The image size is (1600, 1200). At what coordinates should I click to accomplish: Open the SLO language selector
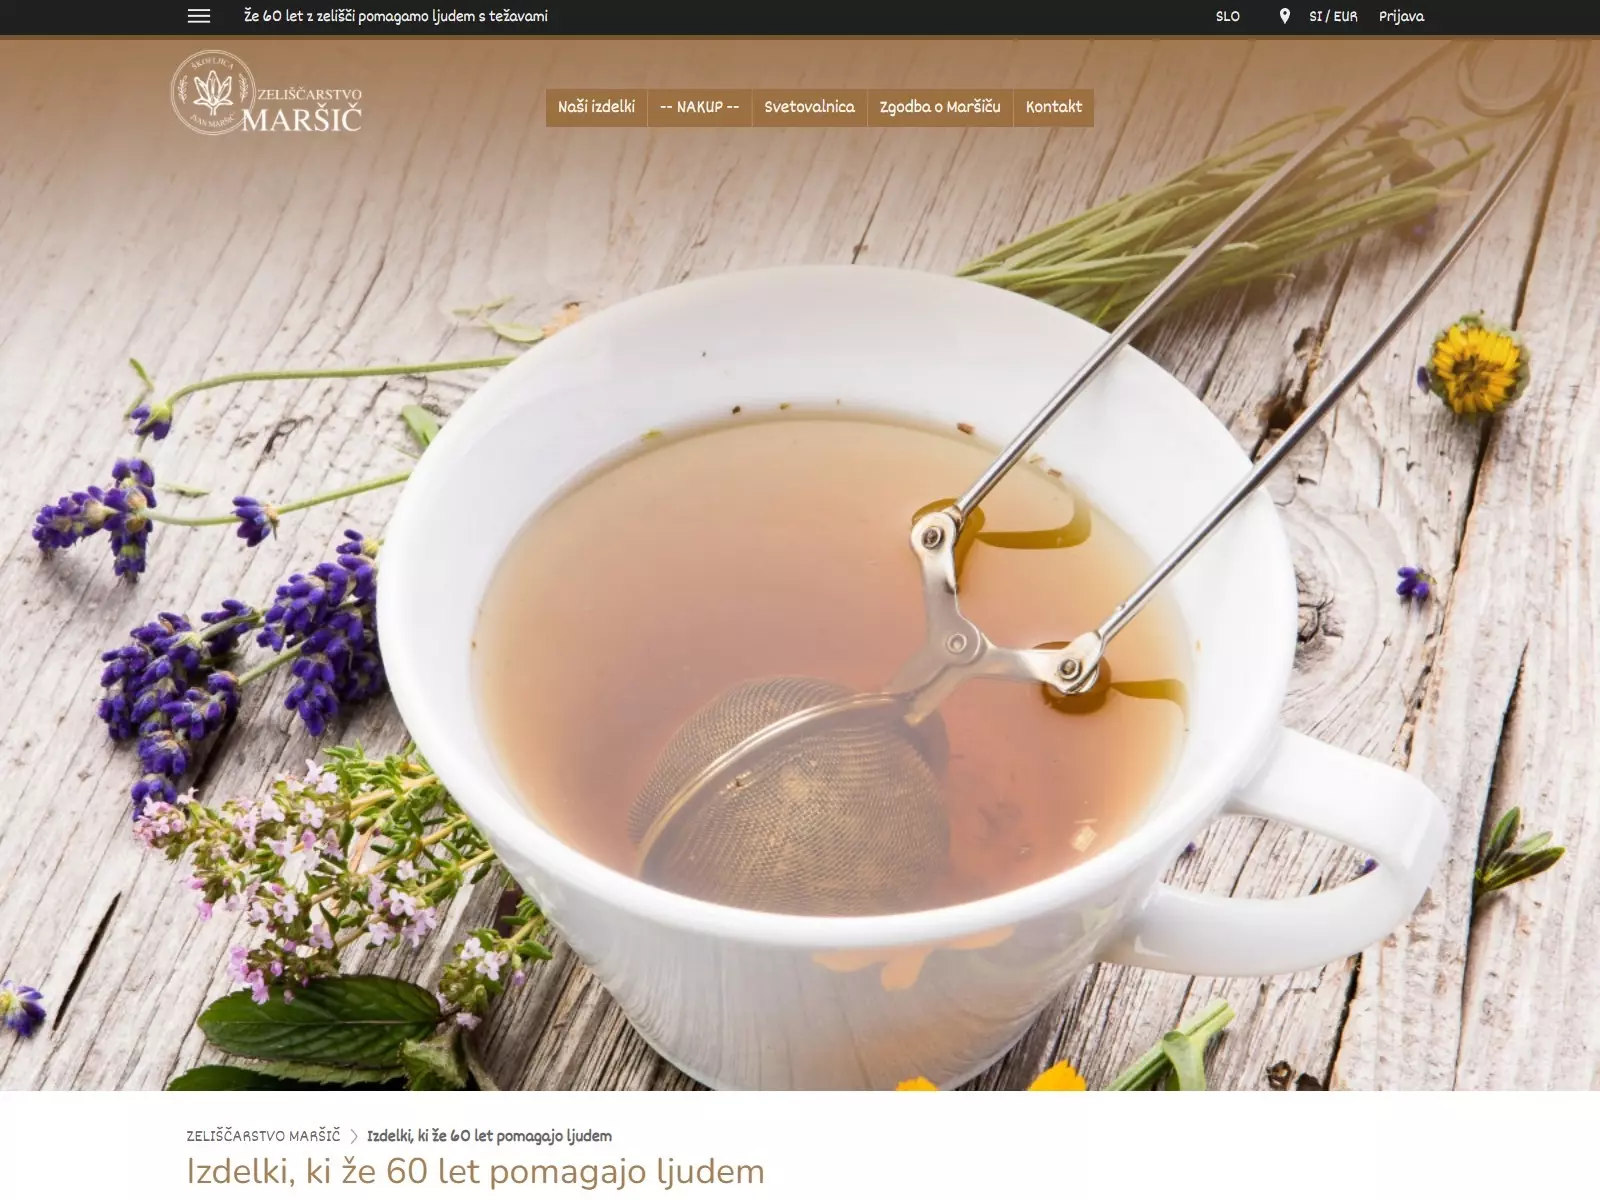1227,16
